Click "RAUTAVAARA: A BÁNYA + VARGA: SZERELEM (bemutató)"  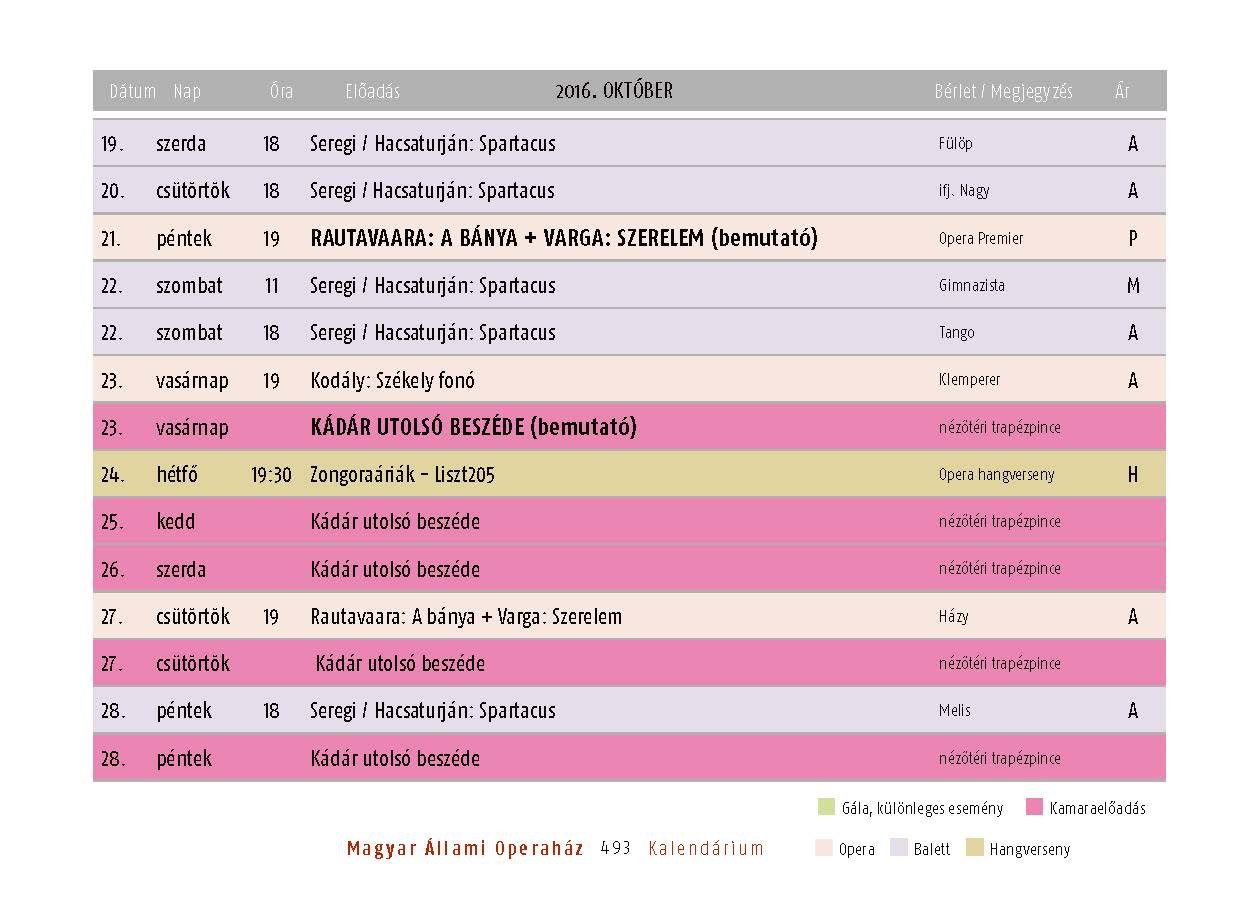click(x=564, y=238)
